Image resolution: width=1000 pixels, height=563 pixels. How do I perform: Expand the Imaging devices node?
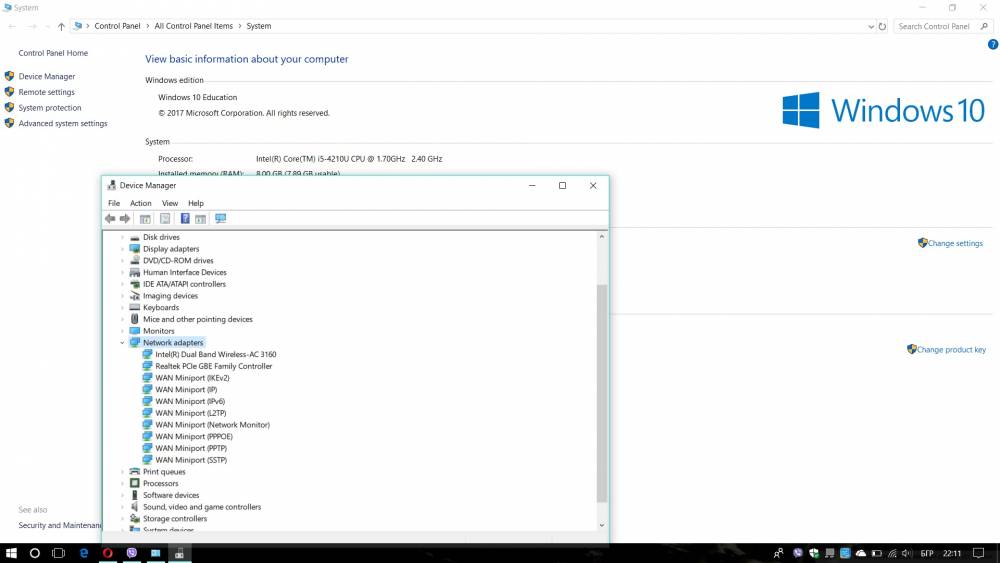pos(122,296)
